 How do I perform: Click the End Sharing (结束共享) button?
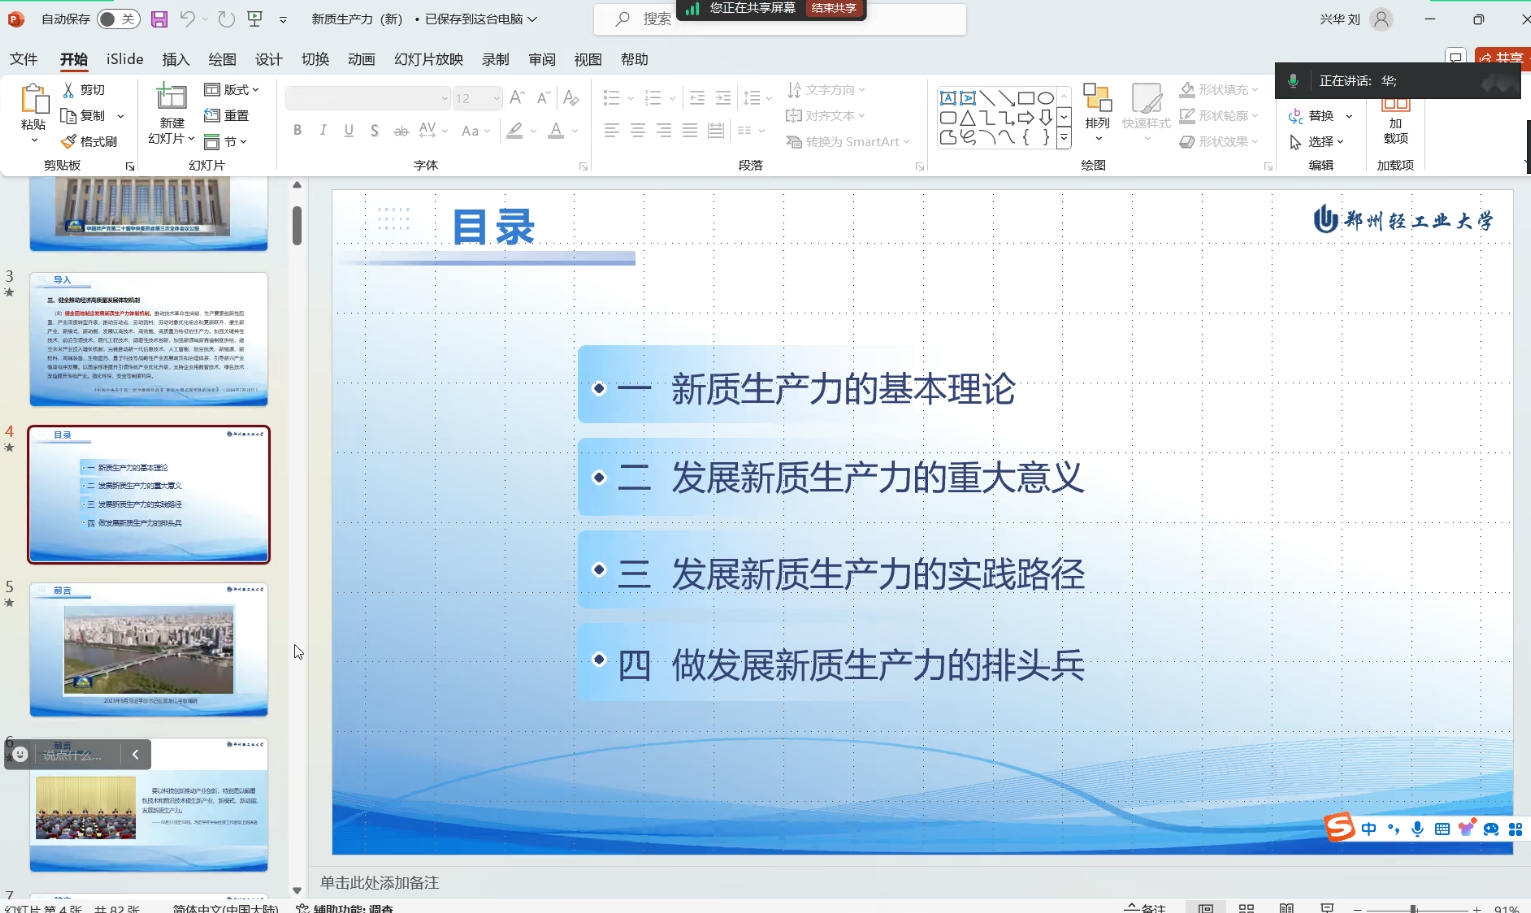833,8
